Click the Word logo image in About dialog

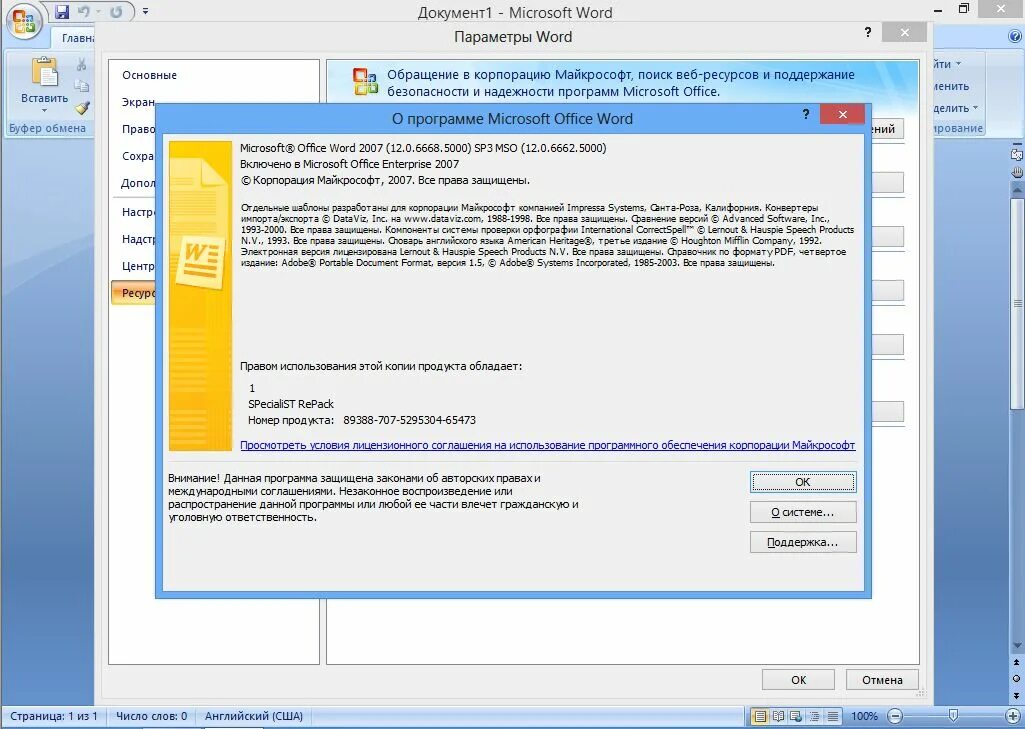(200, 296)
